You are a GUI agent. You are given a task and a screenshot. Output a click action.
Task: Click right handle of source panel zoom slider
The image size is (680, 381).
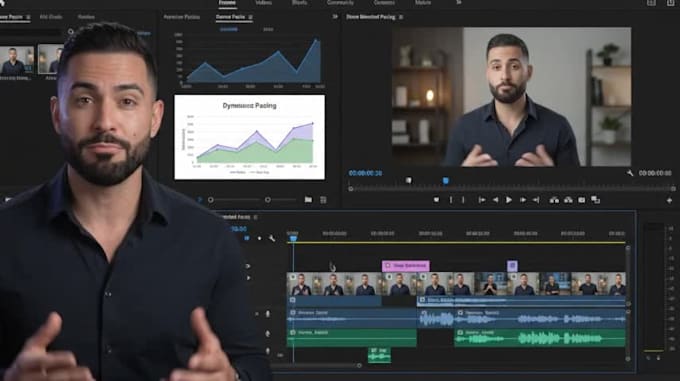tap(268, 200)
